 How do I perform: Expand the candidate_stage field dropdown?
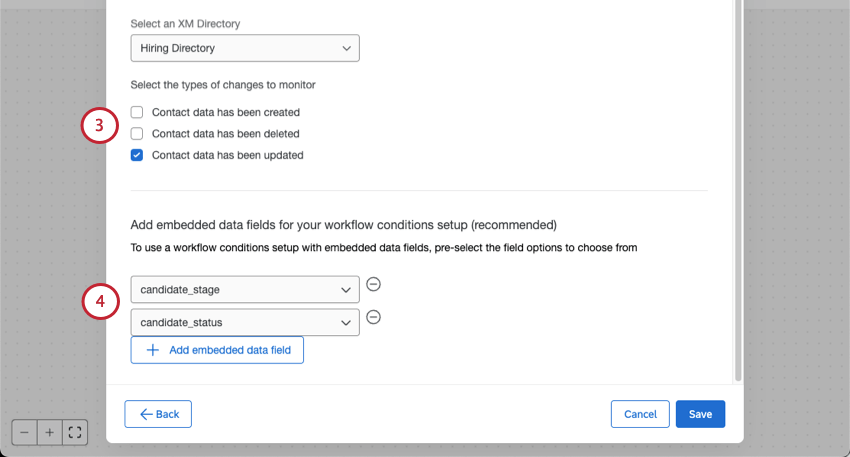point(245,290)
